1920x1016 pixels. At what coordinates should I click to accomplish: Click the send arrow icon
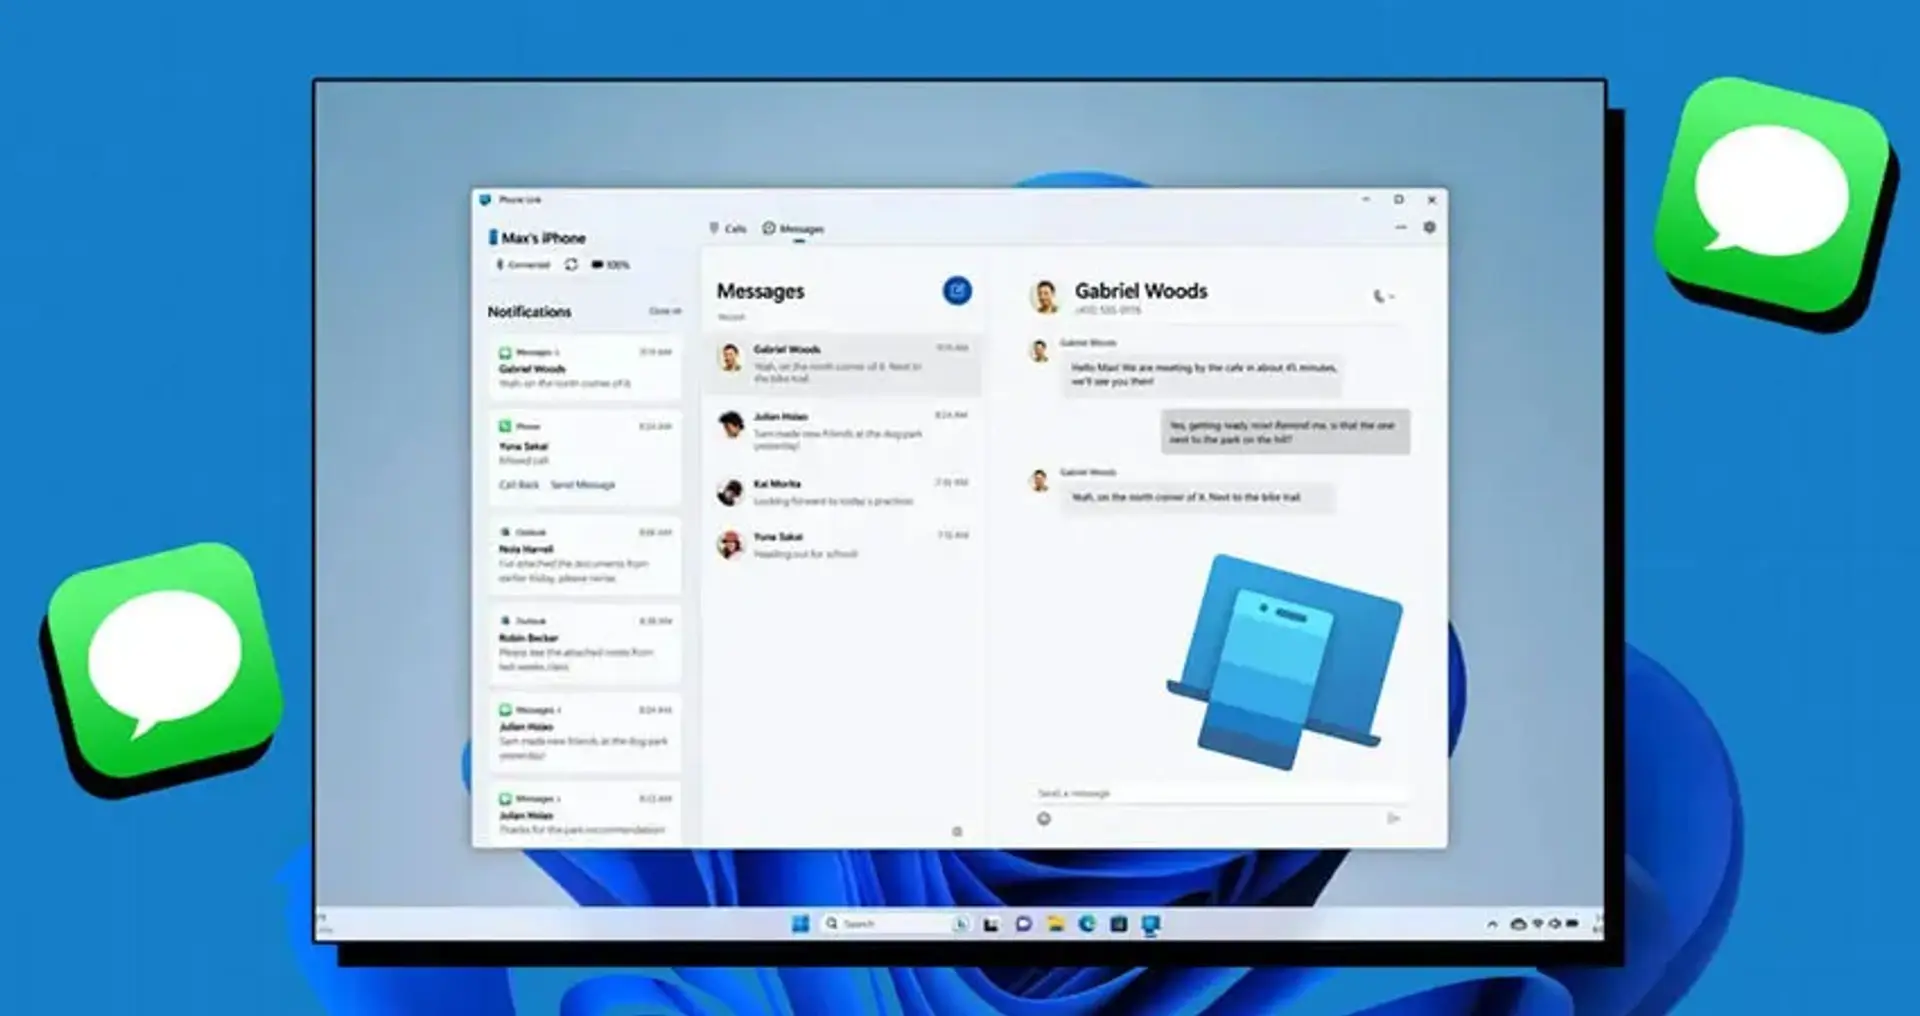coord(1393,819)
